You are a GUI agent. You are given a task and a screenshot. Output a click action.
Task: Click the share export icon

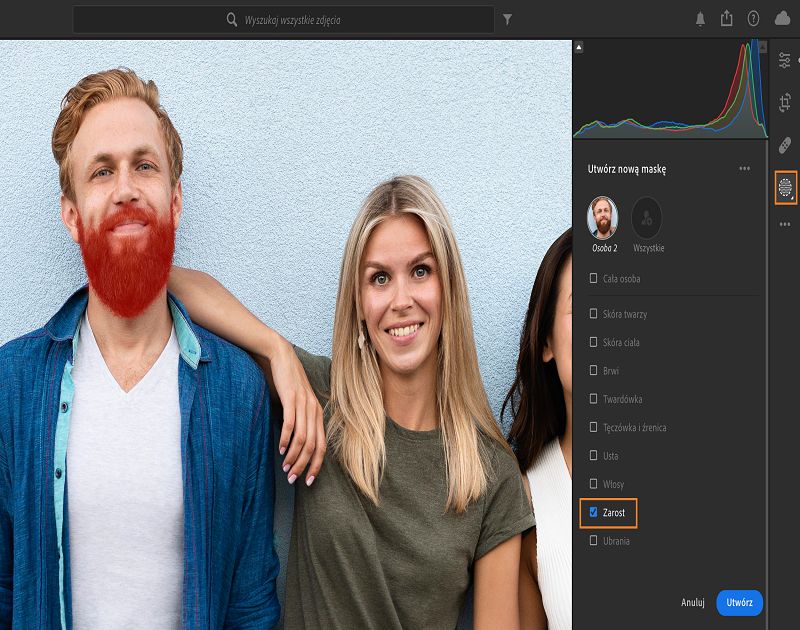tap(727, 19)
